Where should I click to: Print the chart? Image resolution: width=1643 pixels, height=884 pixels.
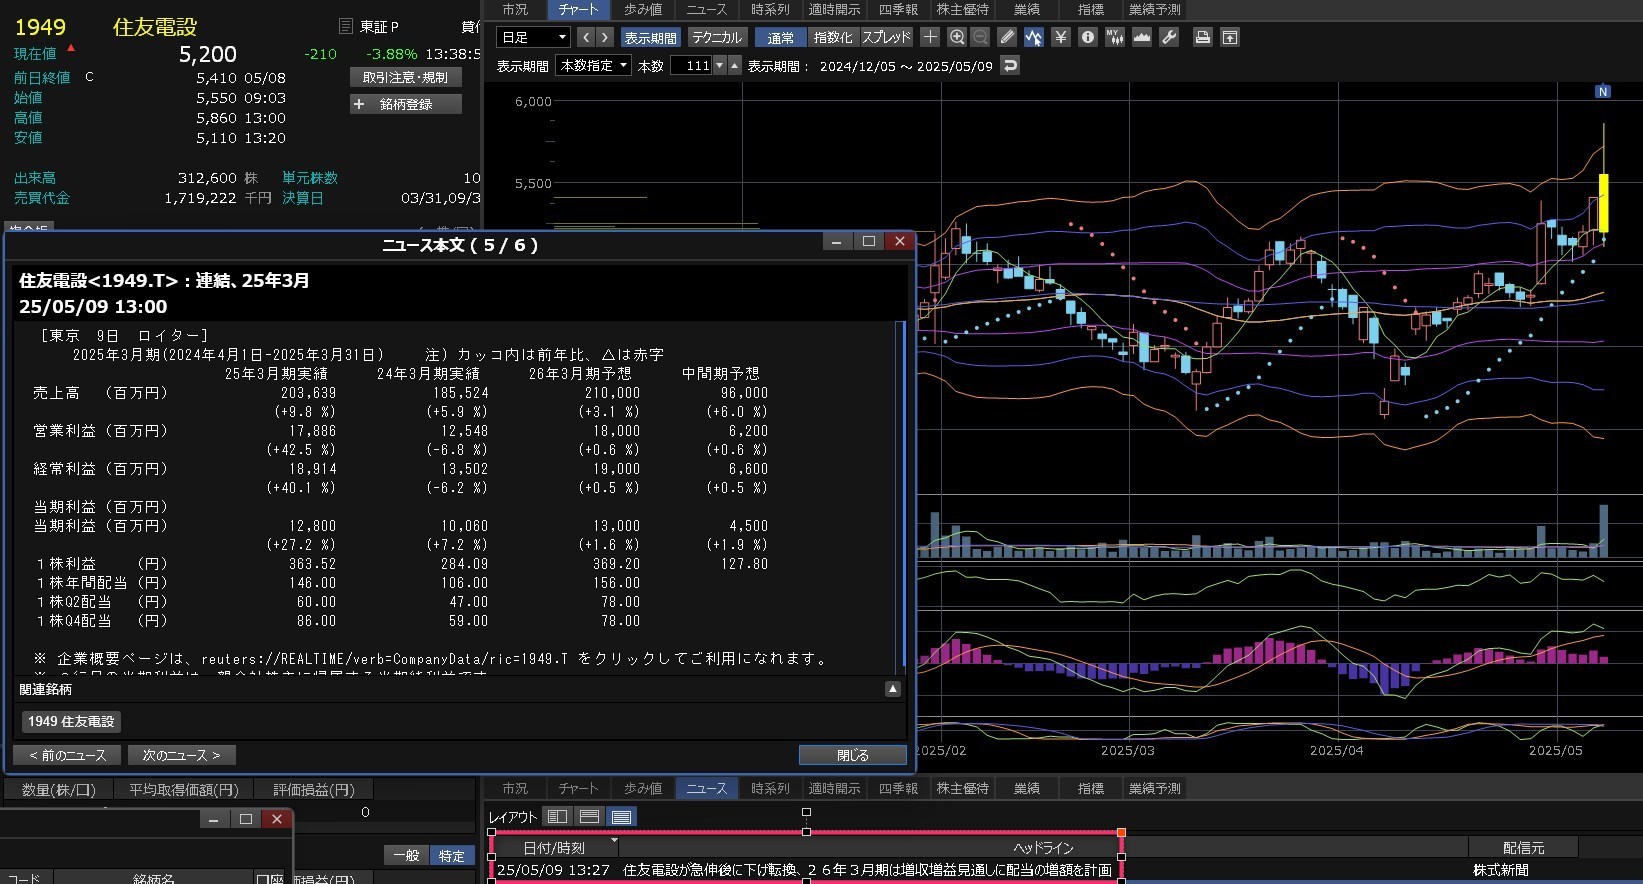pyautogui.click(x=1203, y=37)
